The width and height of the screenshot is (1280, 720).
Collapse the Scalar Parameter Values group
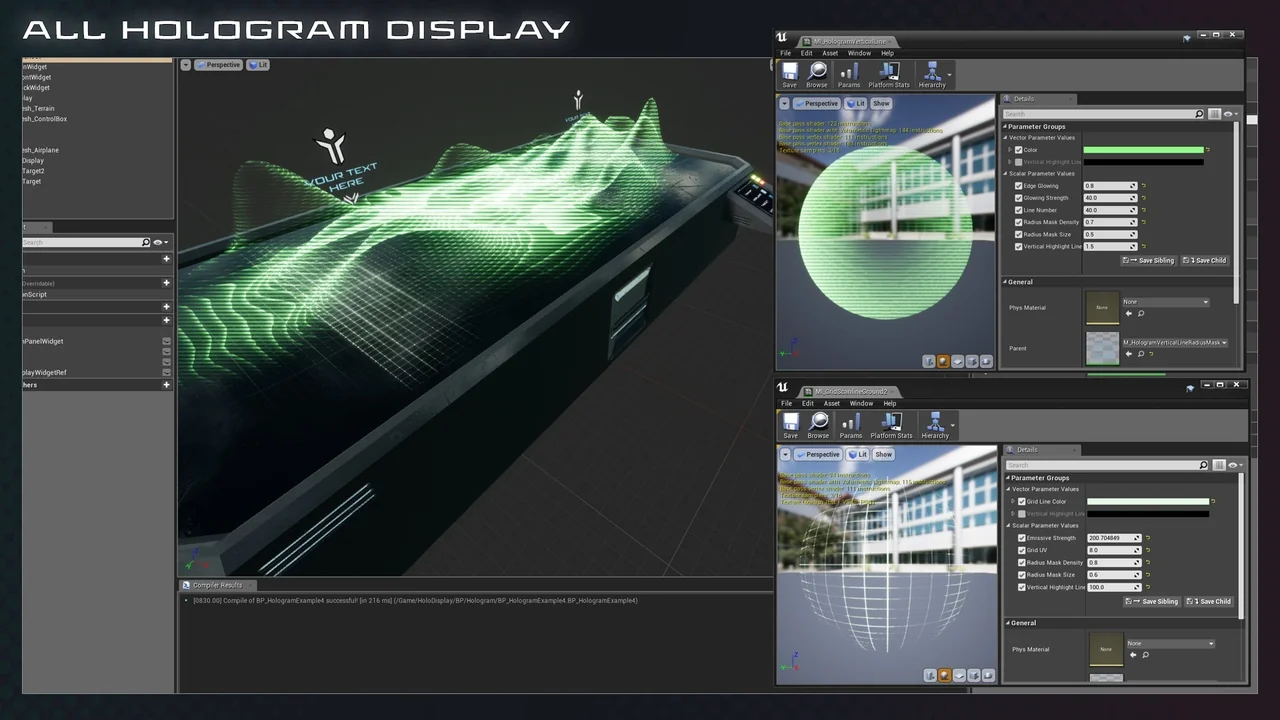pos(1006,173)
